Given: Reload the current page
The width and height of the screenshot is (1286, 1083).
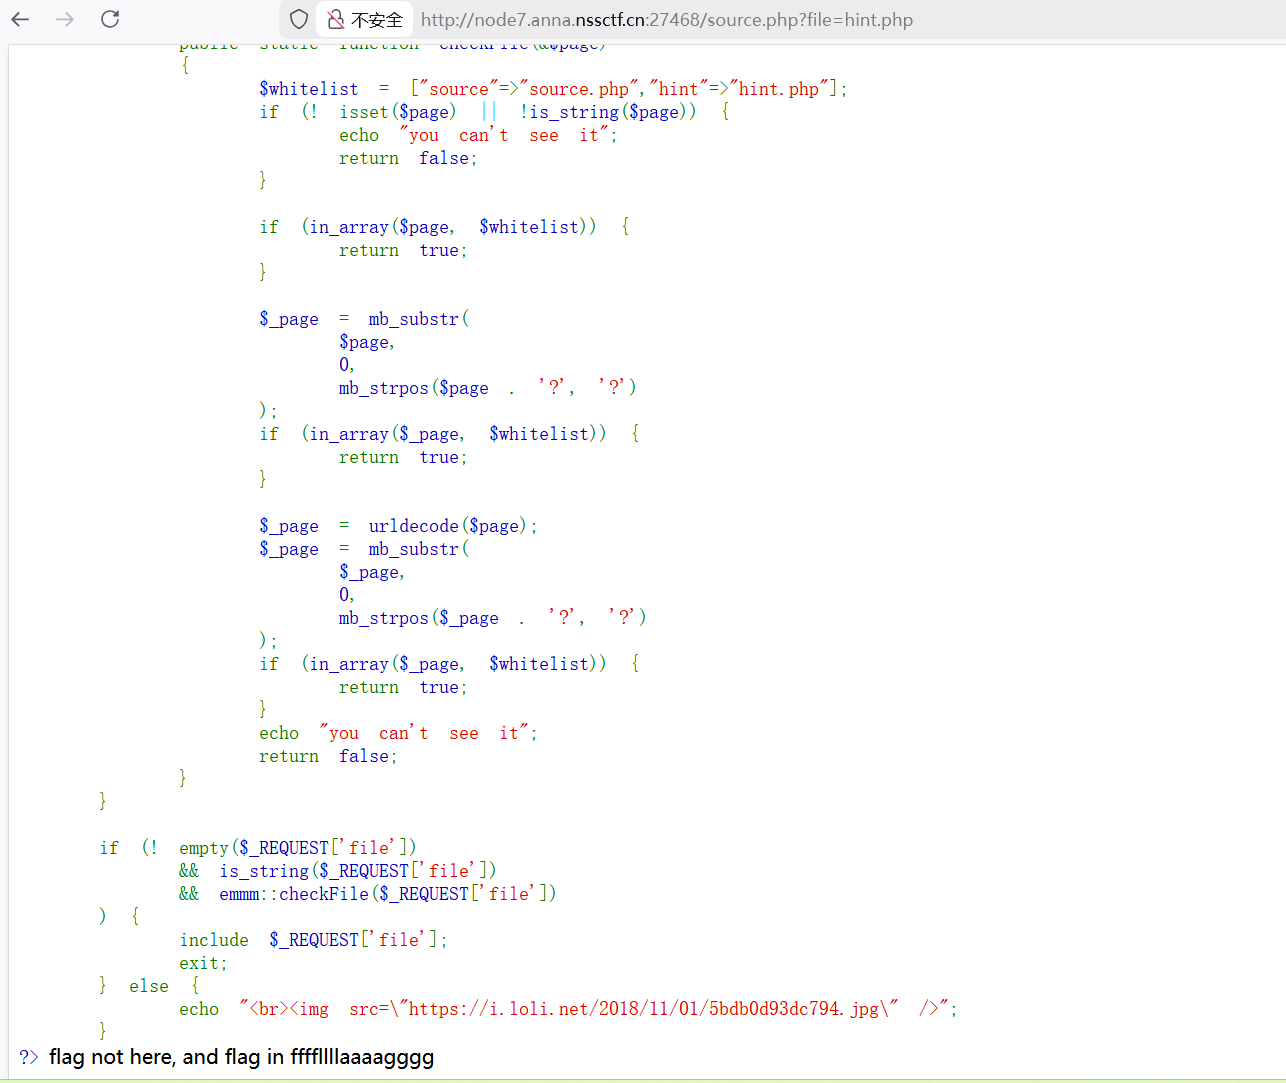Looking at the screenshot, I should click(x=110, y=19).
